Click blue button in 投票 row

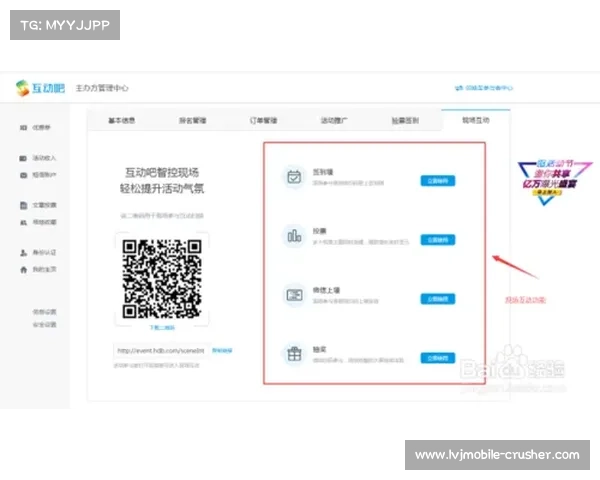pyautogui.click(x=438, y=240)
